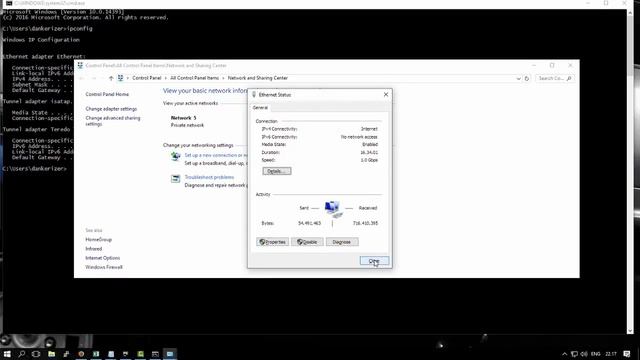Image resolution: width=640 pixels, height=360 pixels.
Task: Open Internet Options under See also
Action: (102, 258)
